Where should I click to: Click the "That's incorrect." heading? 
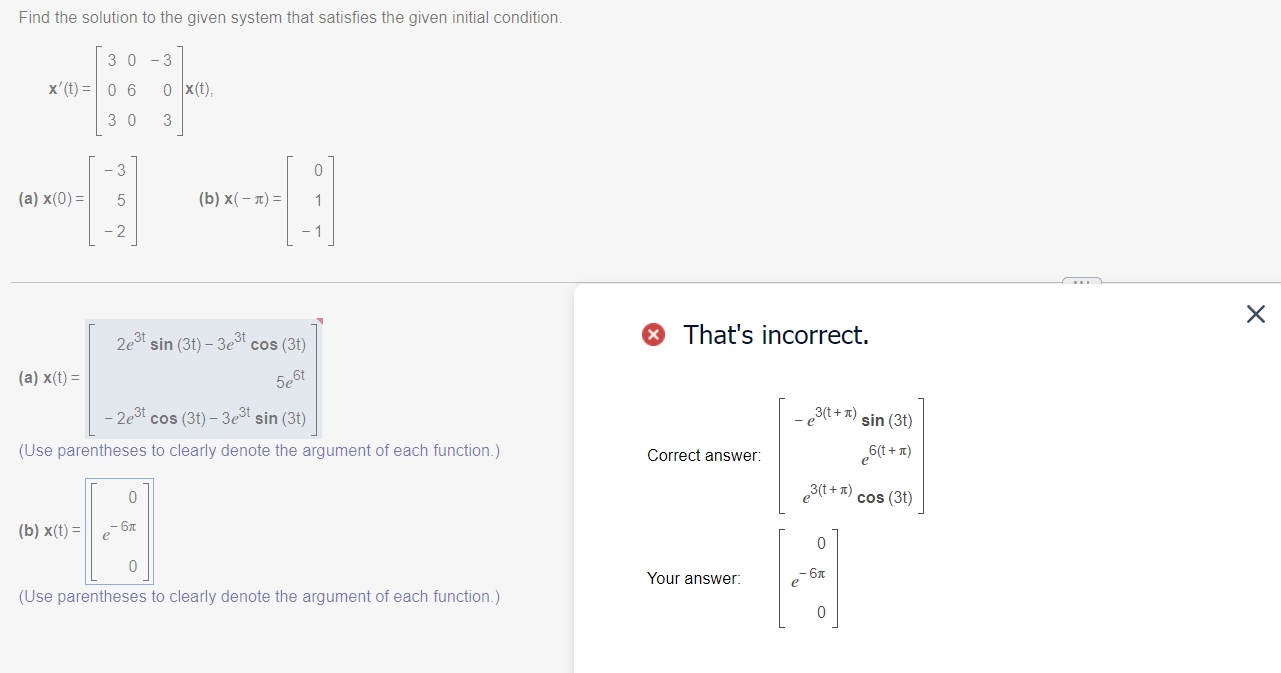pos(776,335)
